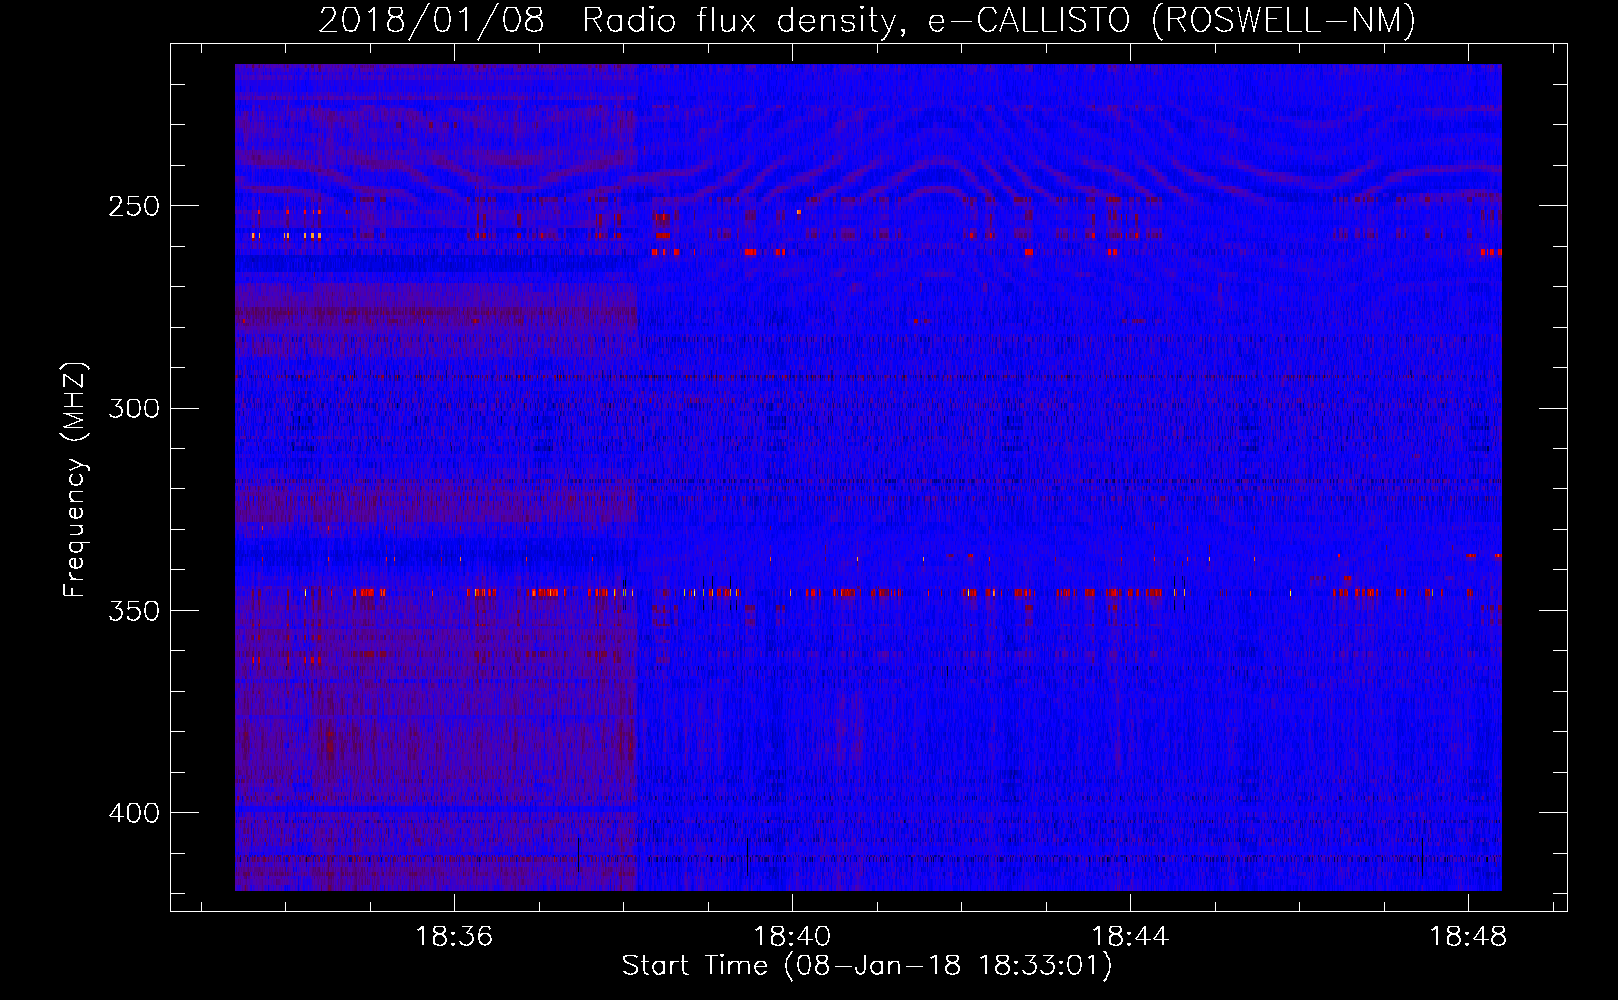This screenshot has width=1618, height=1000.
Task: Click the 350 frequency tick label
Action: [134, 611]
